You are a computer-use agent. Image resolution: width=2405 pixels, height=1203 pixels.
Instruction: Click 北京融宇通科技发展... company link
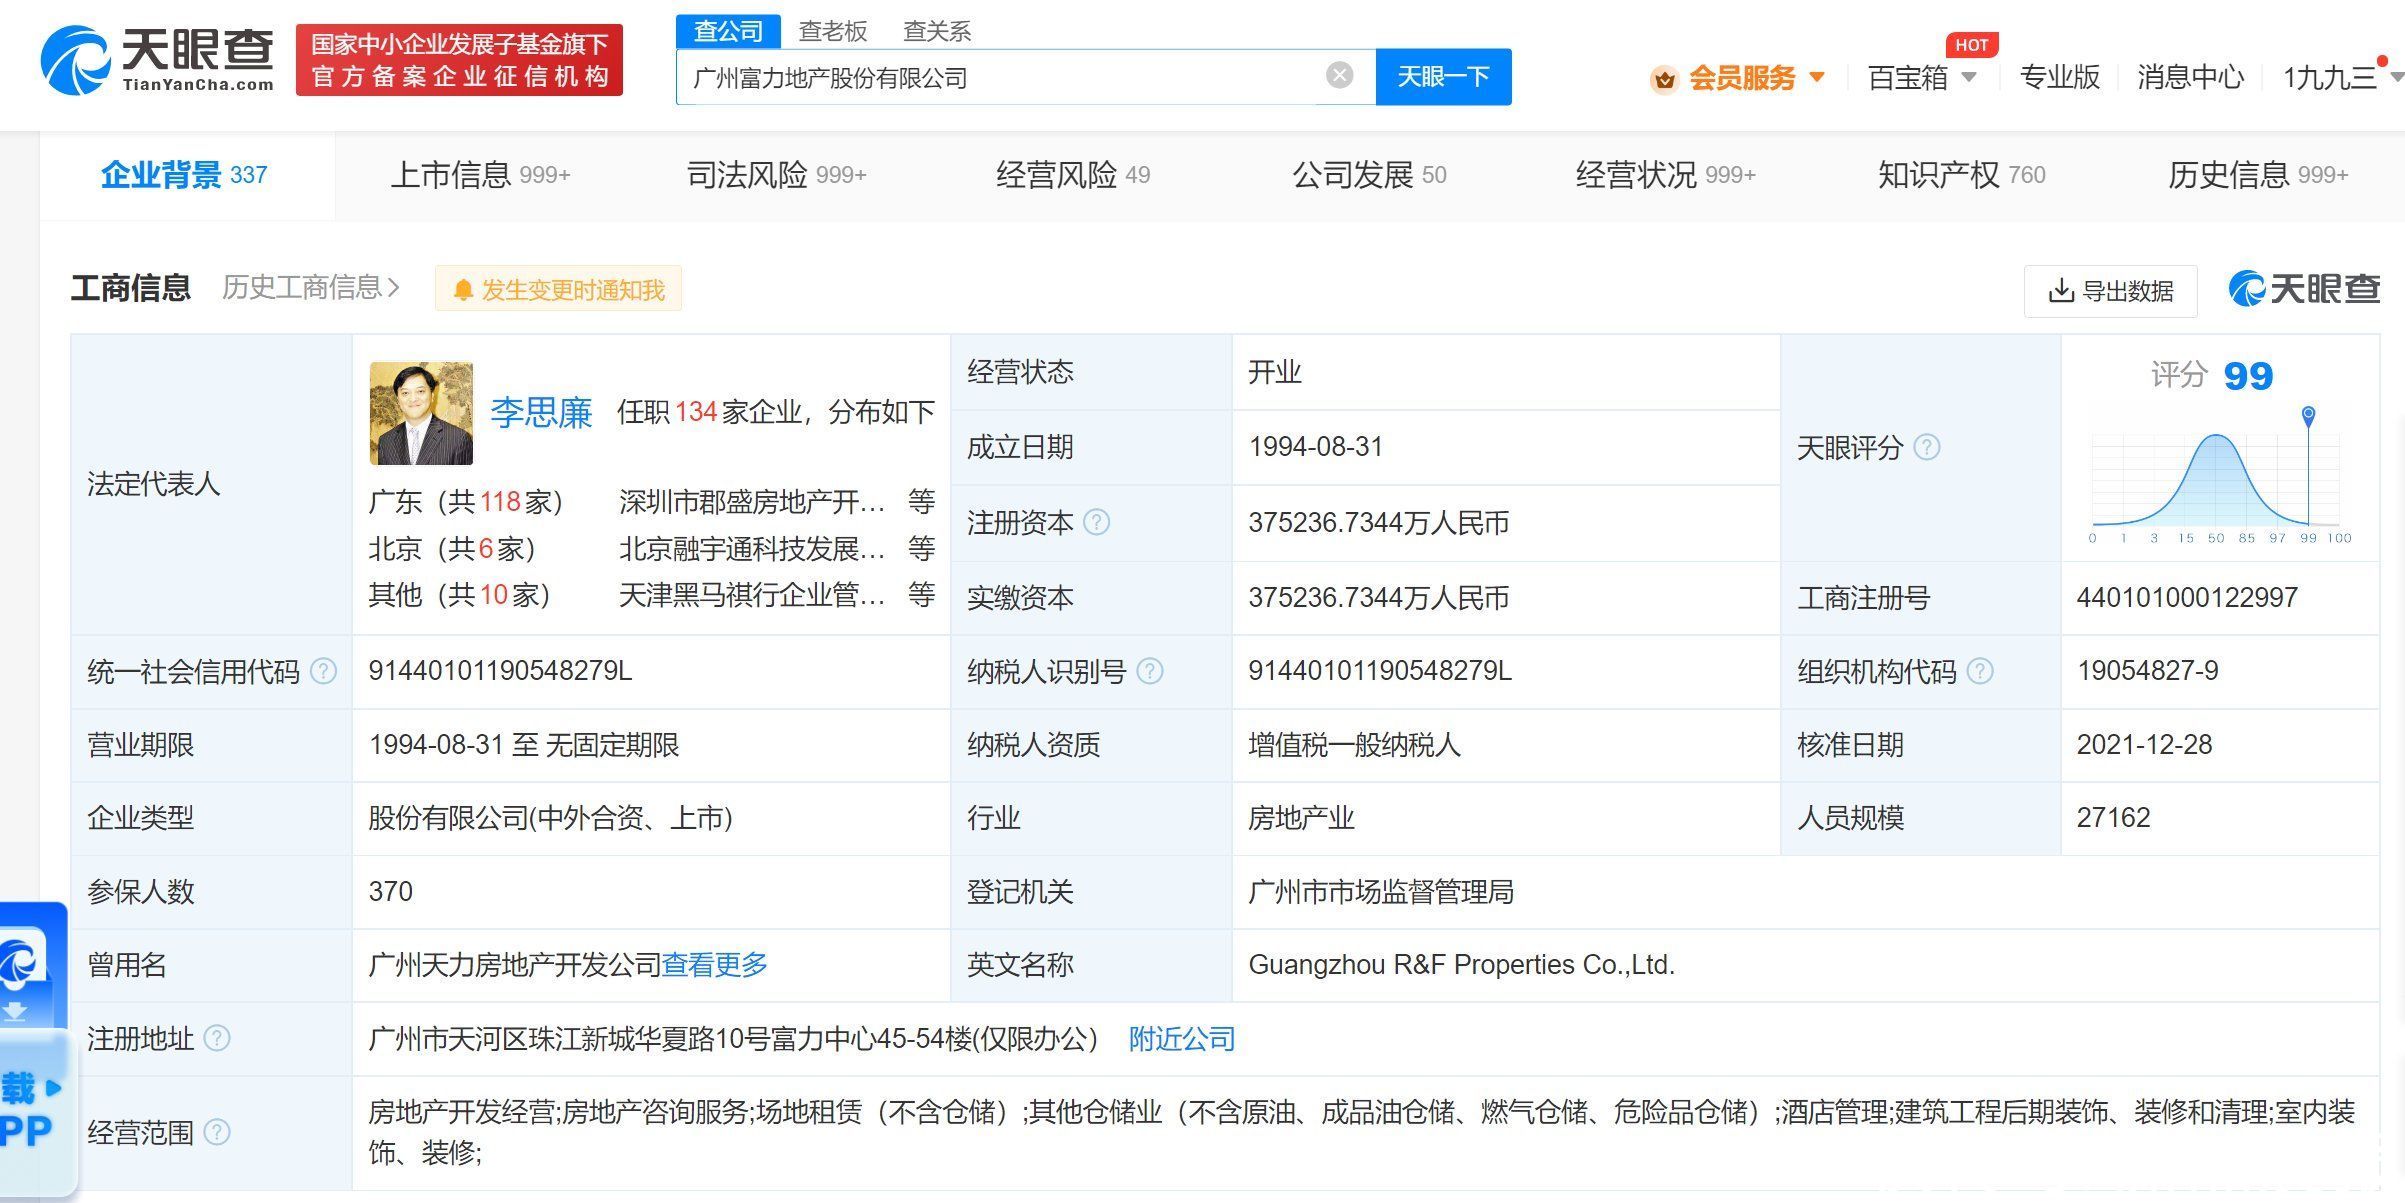[752, 548]
